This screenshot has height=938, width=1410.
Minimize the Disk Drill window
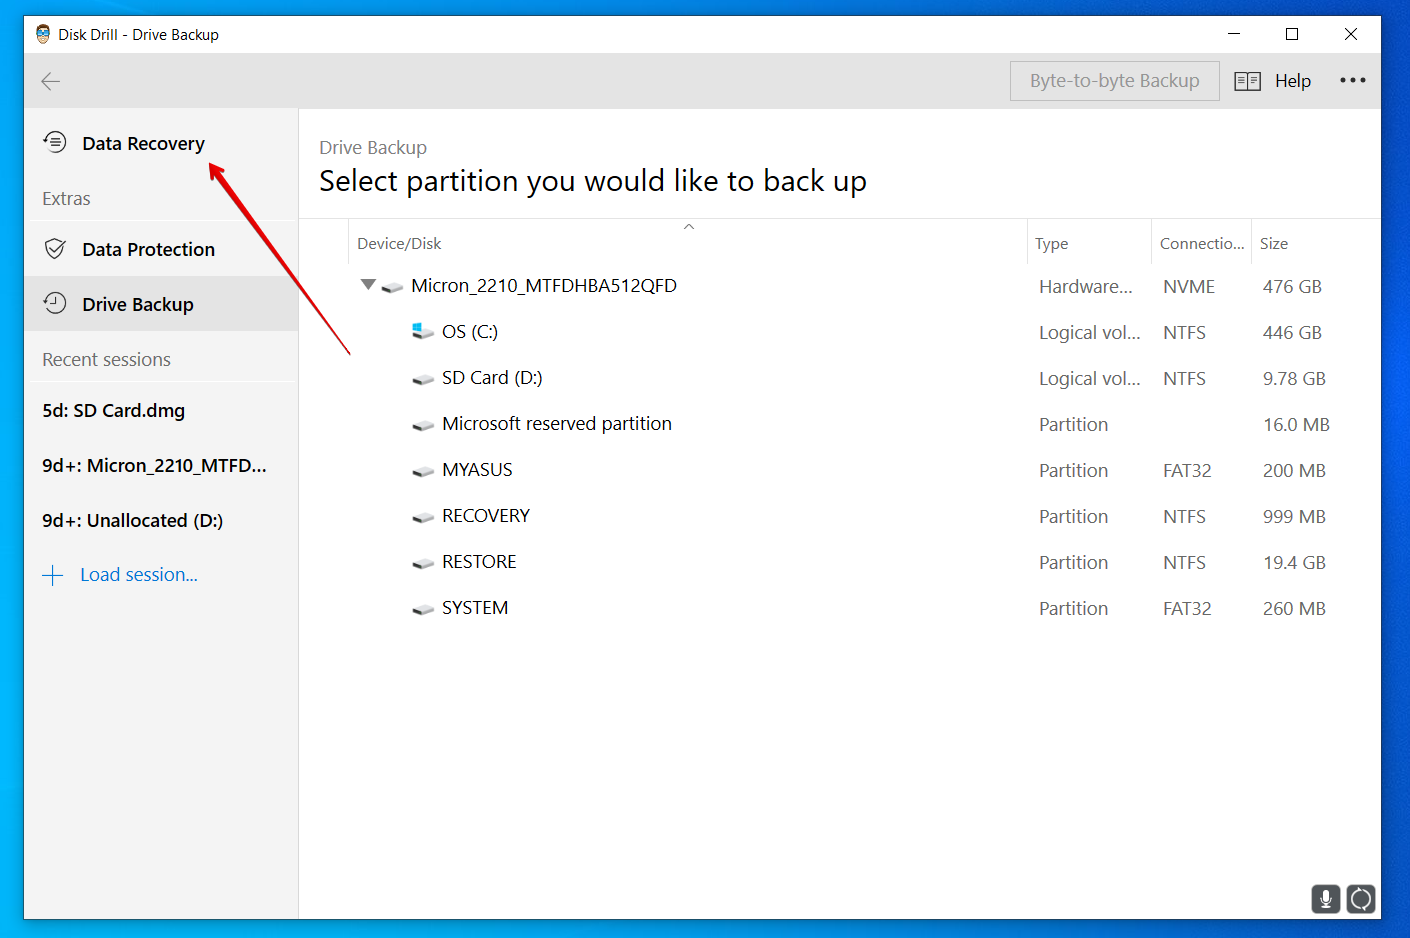[1234, 34]
